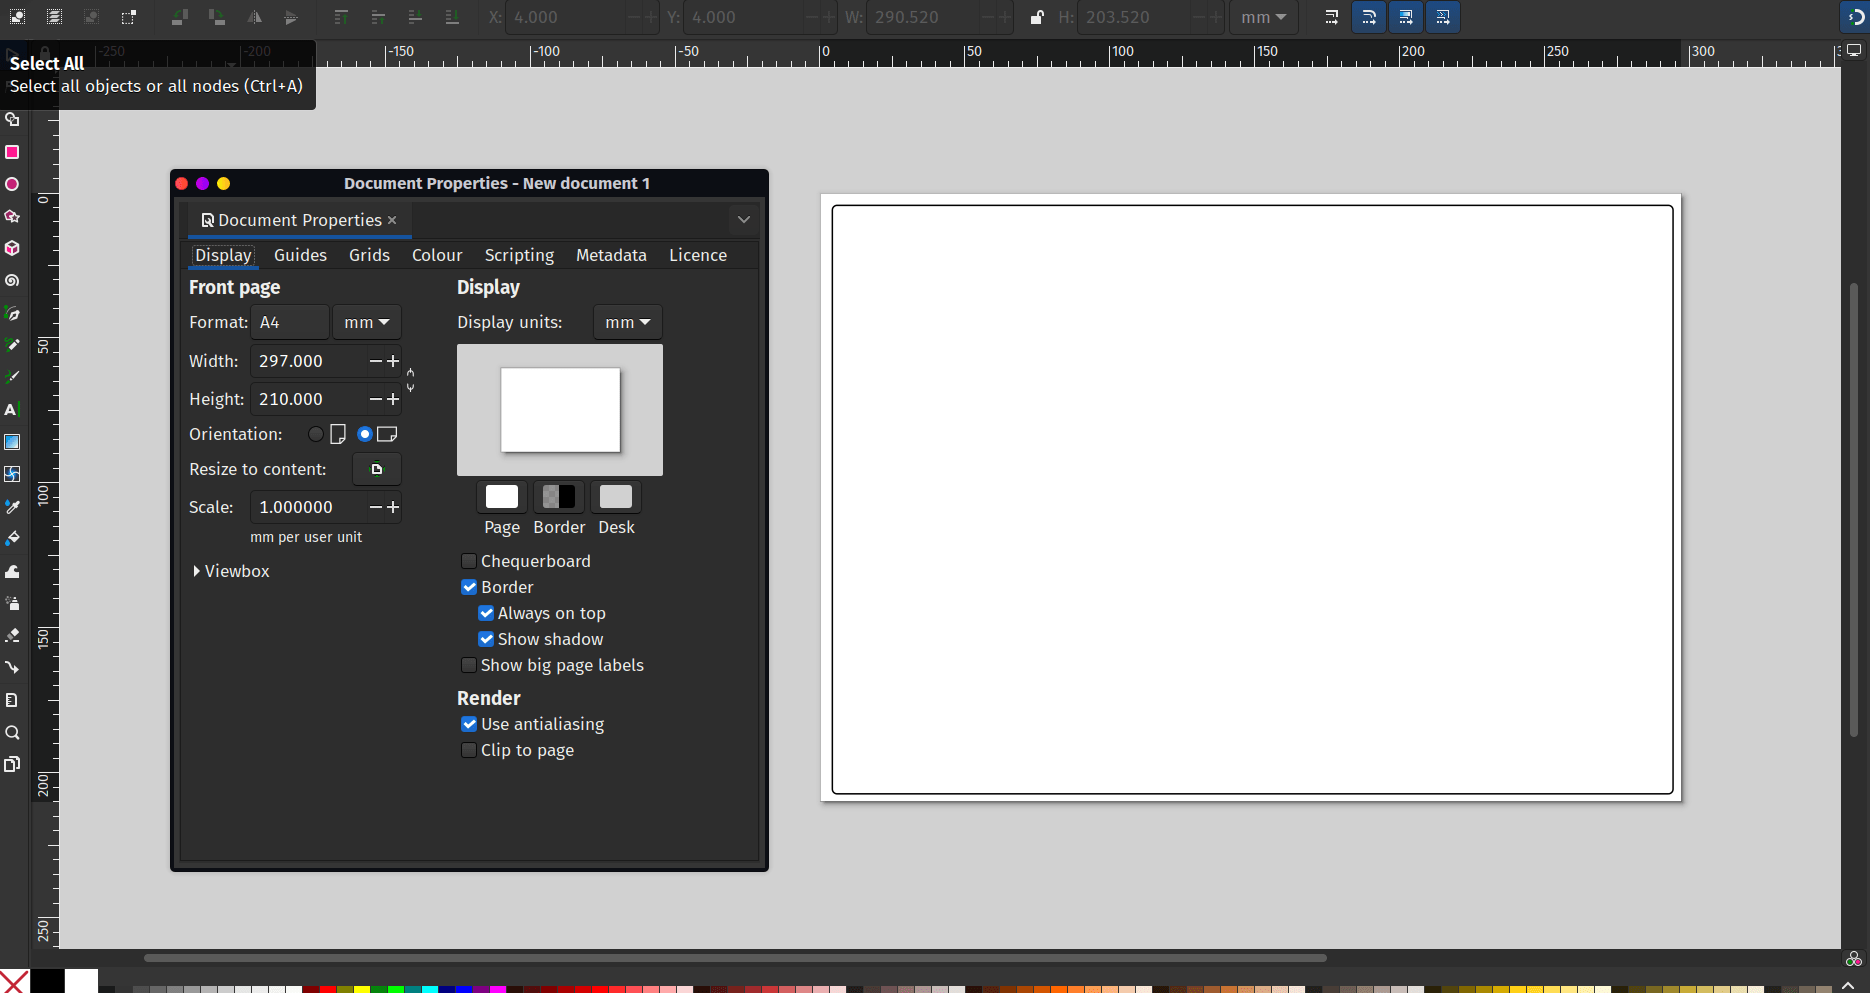Click the page Width input field

click(x=308, y=361)
